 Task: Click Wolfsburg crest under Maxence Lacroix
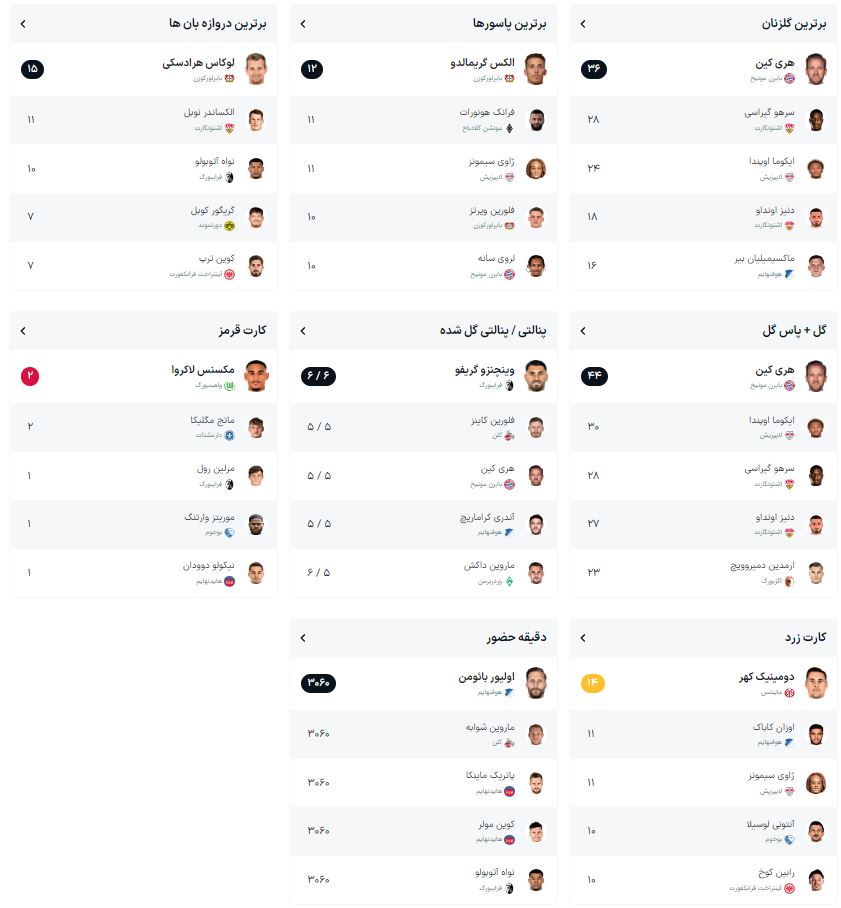[x=229, y=386]
